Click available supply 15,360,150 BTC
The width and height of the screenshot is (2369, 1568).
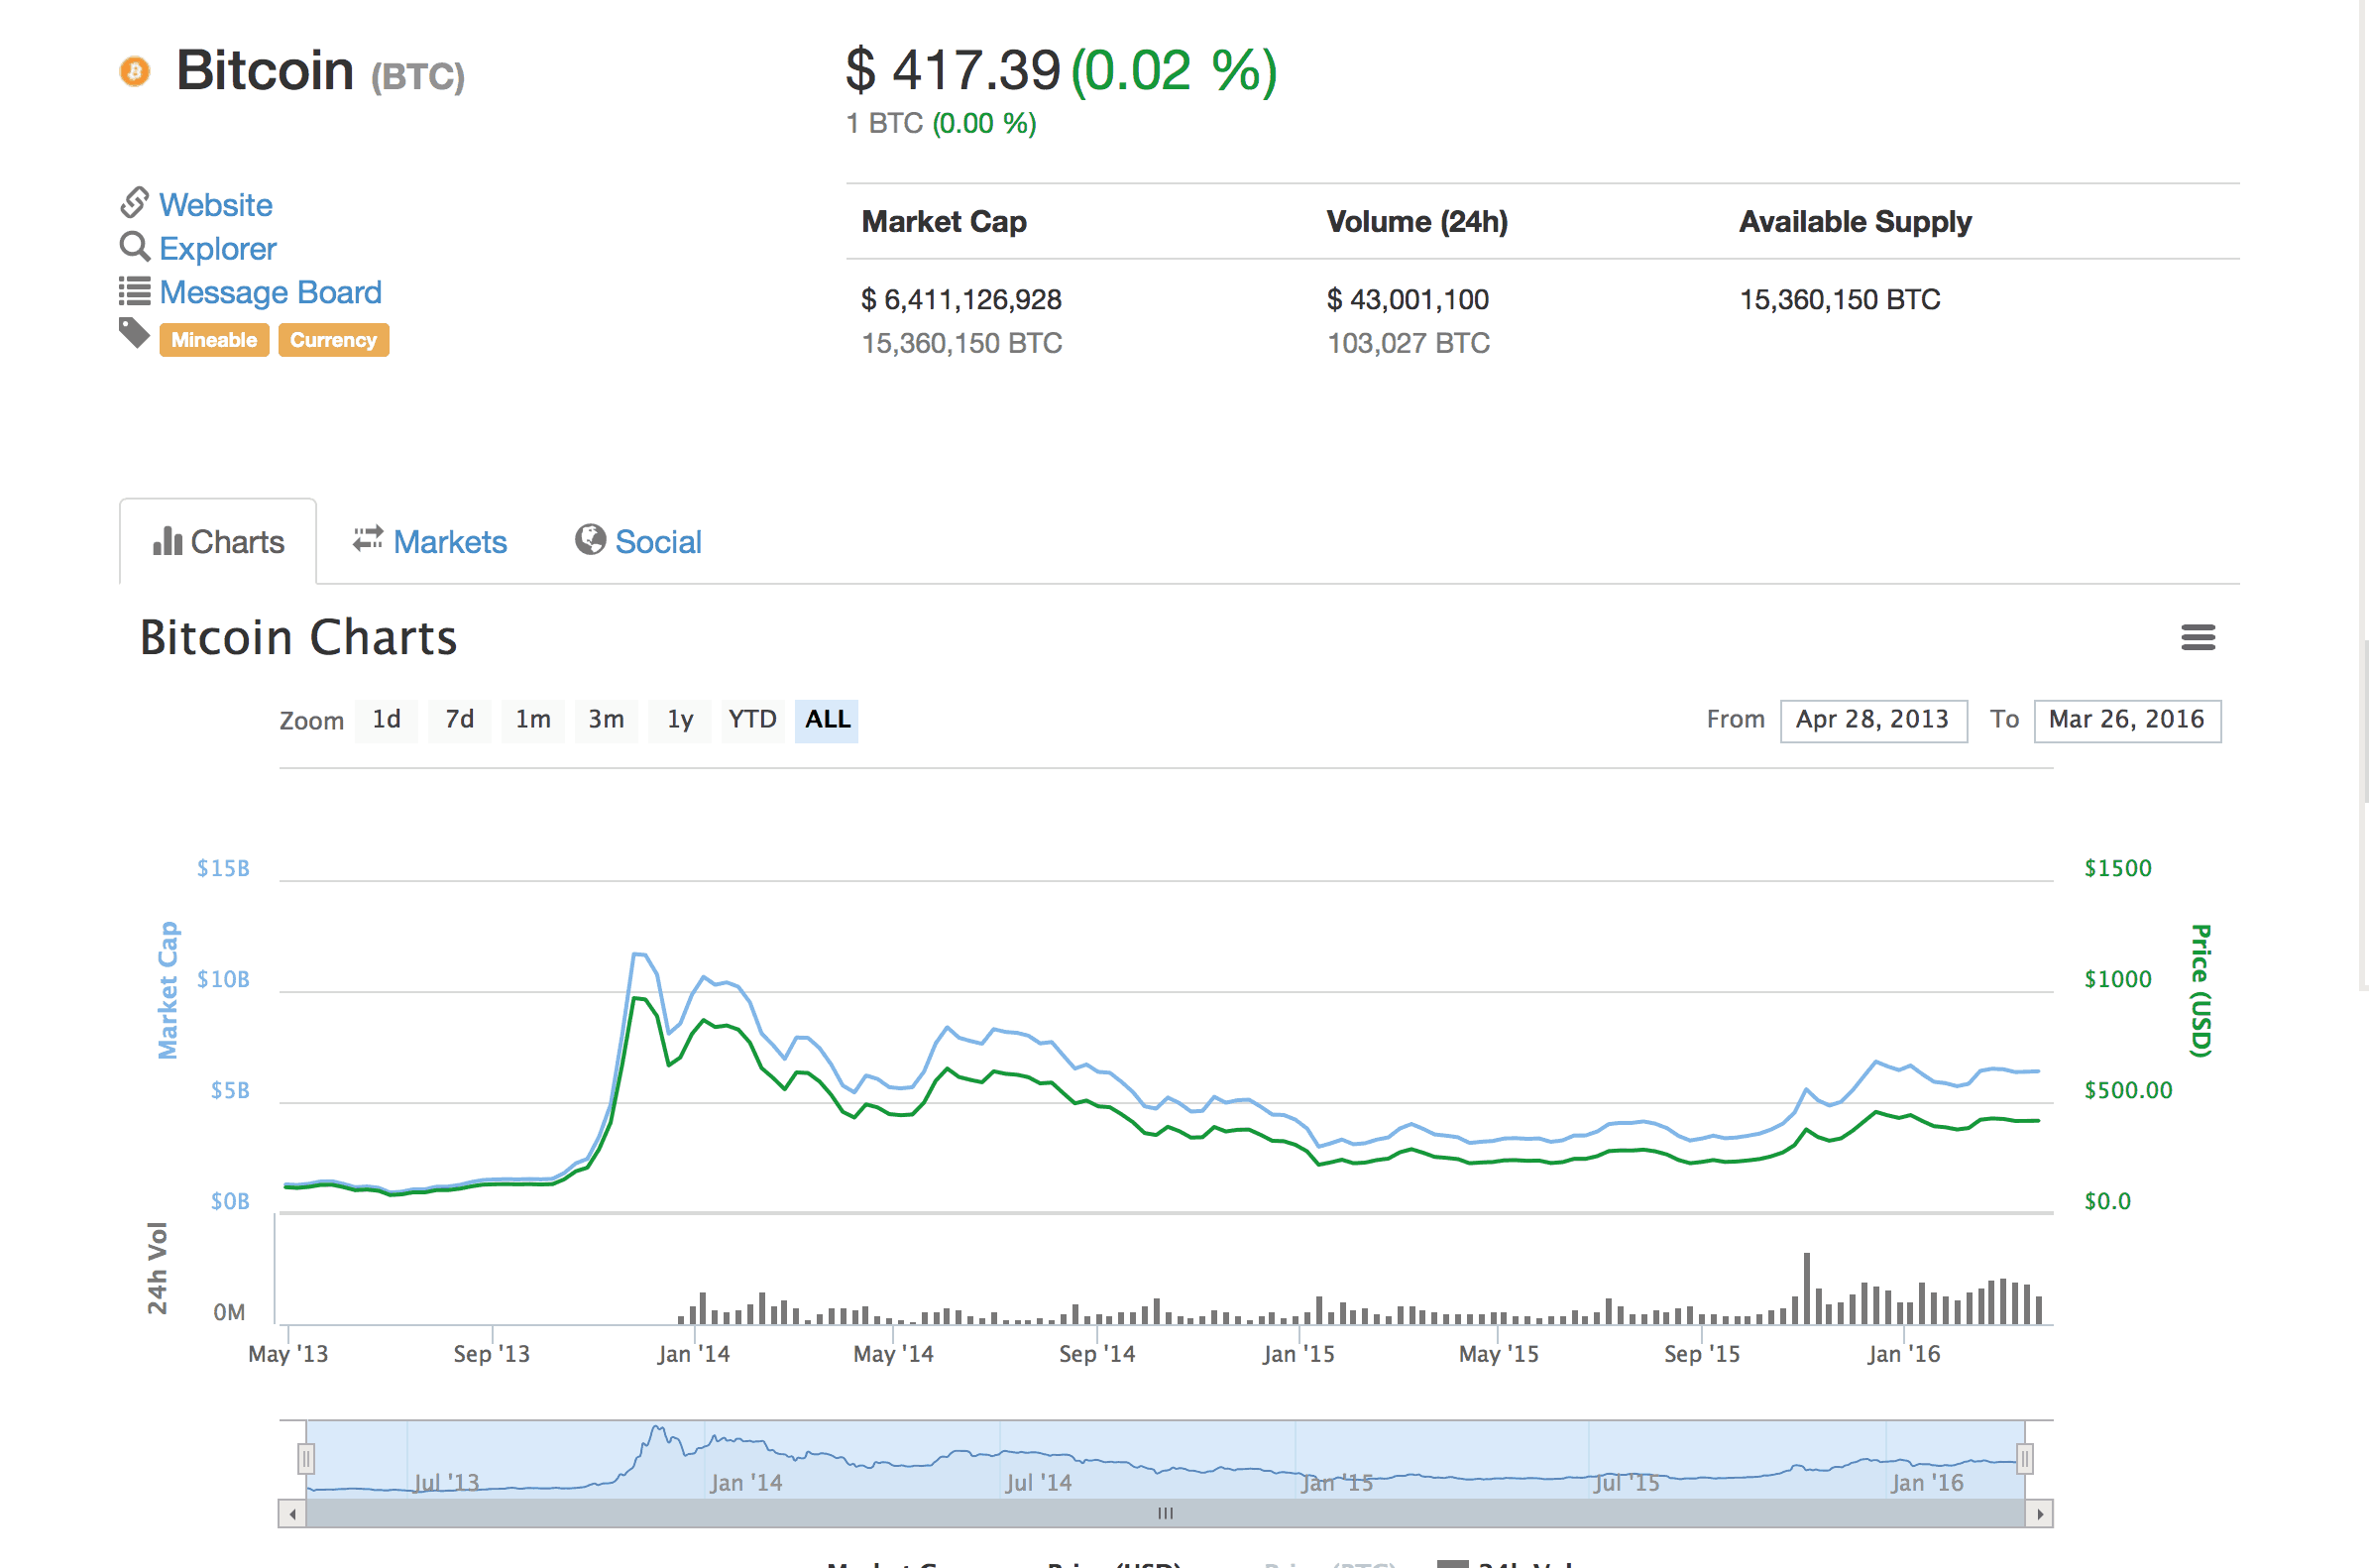(1839, 299)
